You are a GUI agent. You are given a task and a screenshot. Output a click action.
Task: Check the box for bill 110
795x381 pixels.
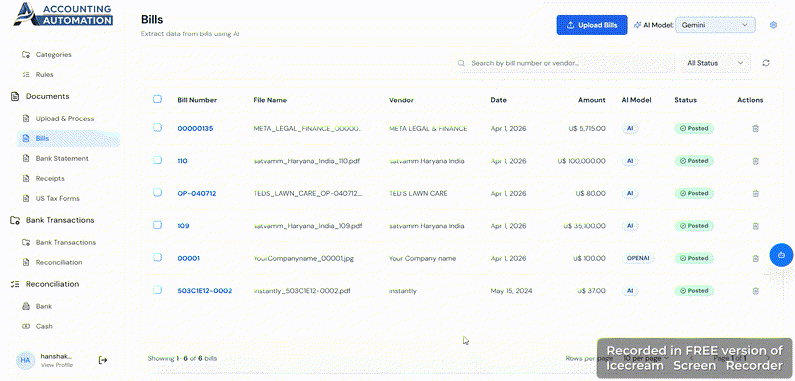coord(157,160)
